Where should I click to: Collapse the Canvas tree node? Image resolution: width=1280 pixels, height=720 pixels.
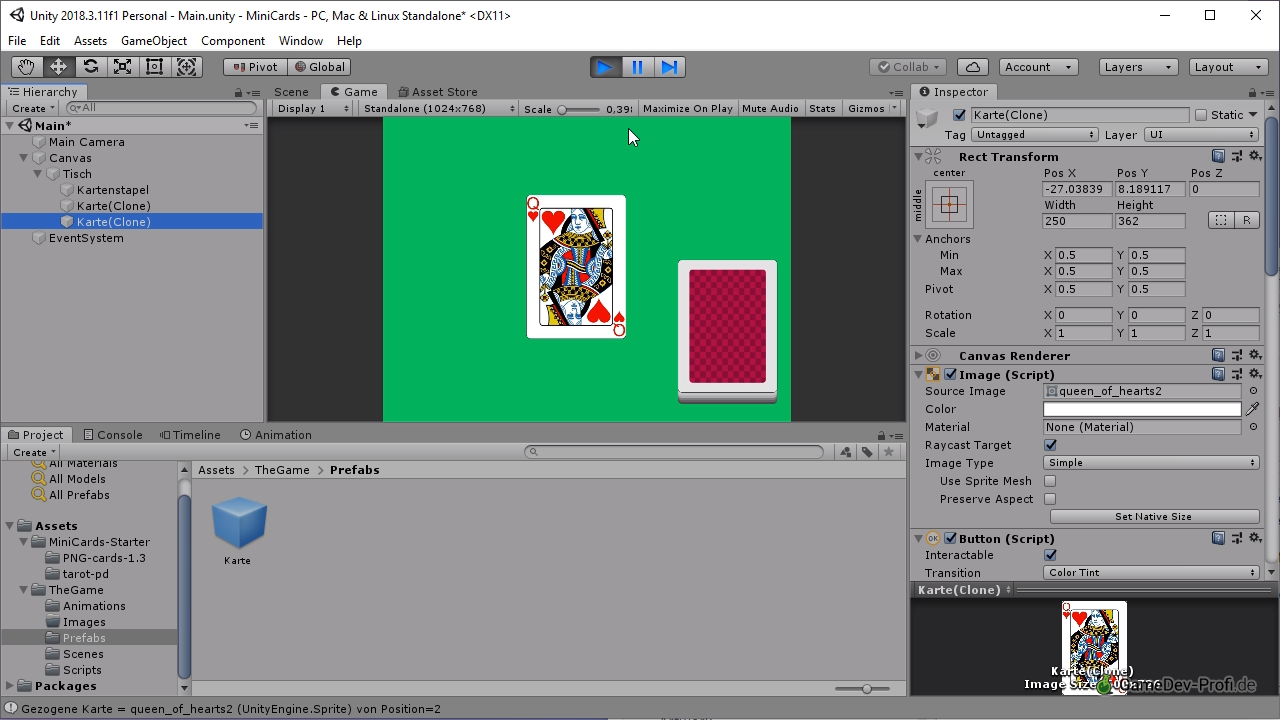(x=24, y=158)
